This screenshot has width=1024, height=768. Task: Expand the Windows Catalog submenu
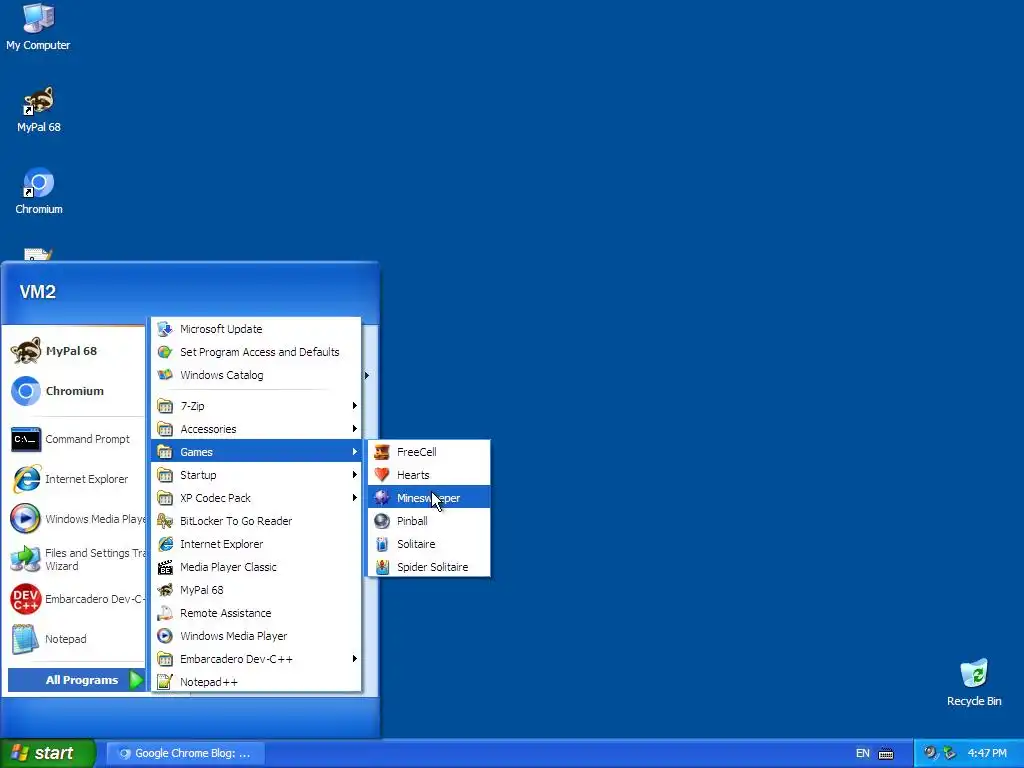[256, 375]
